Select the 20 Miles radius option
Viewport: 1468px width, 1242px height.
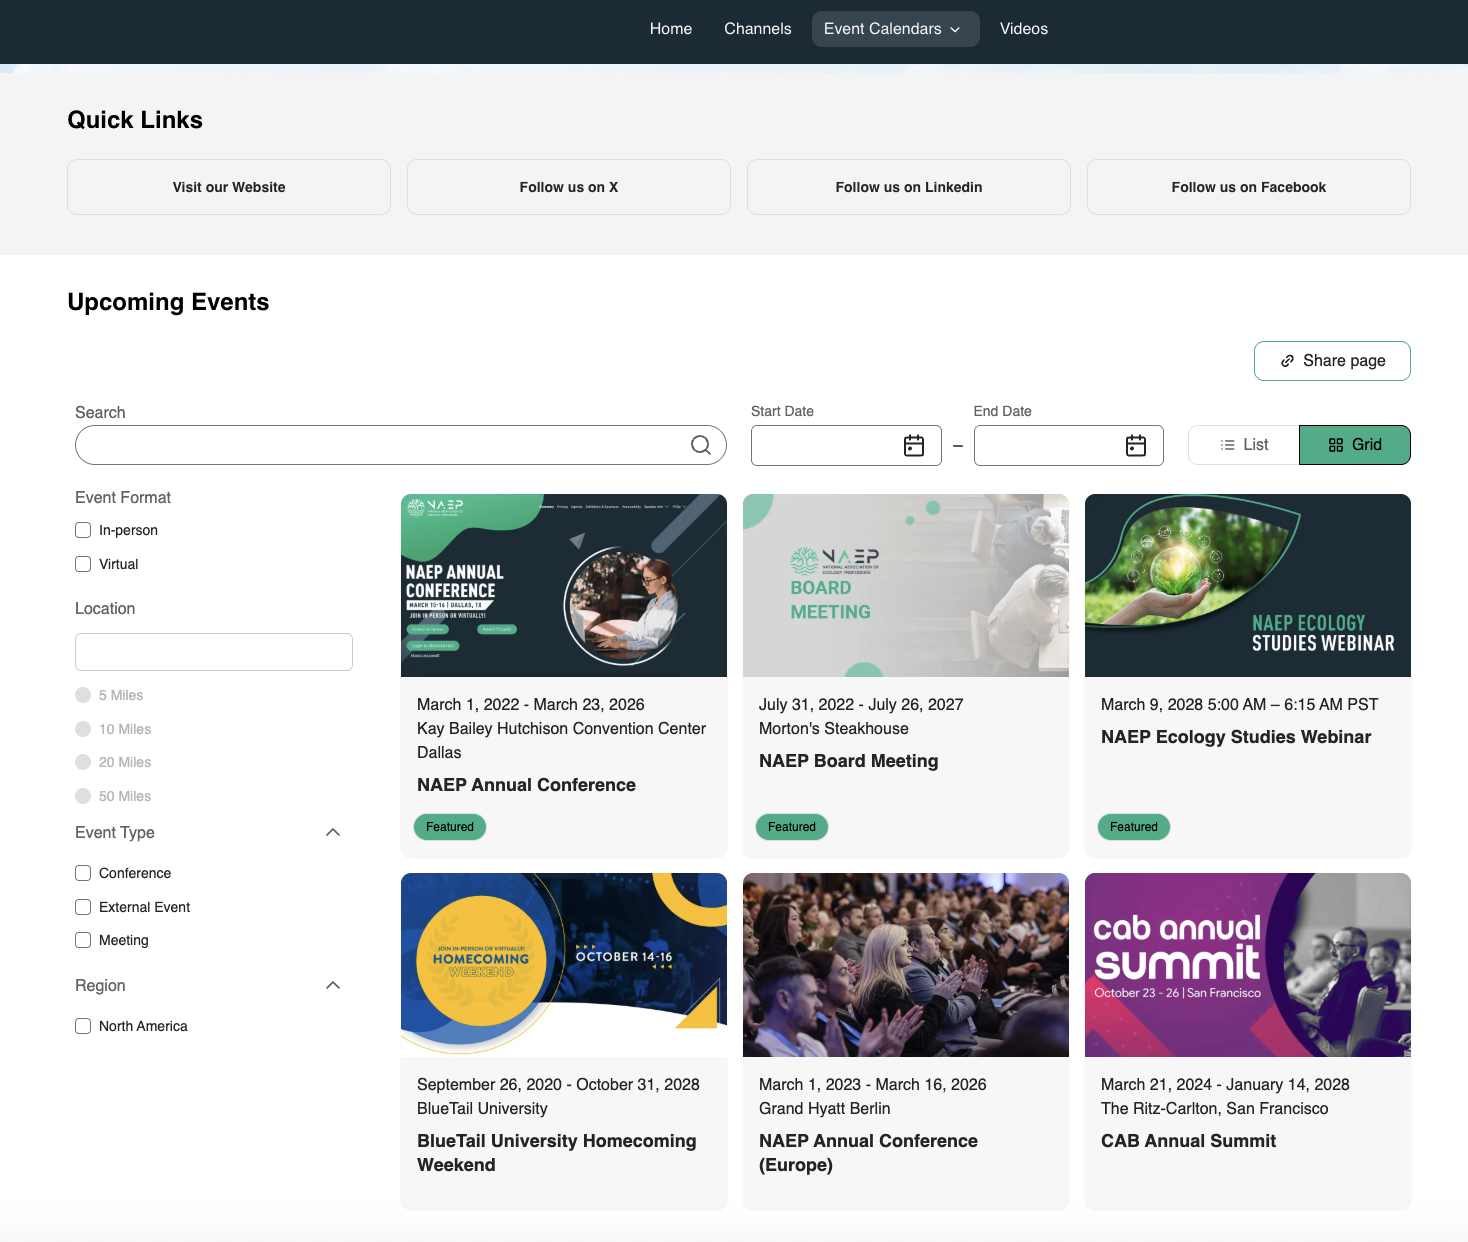tap(83, 762)
